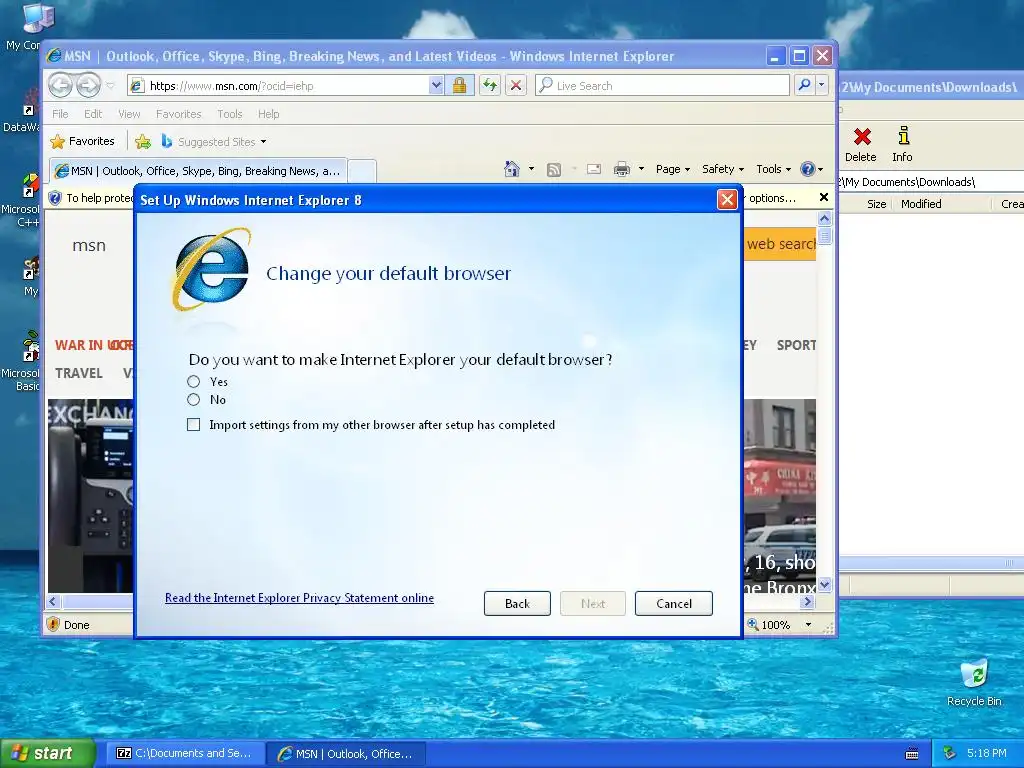Click the 7-Zip Downloads path field
The height and width of the screenshot is (768, 1024).
[931, 182]
